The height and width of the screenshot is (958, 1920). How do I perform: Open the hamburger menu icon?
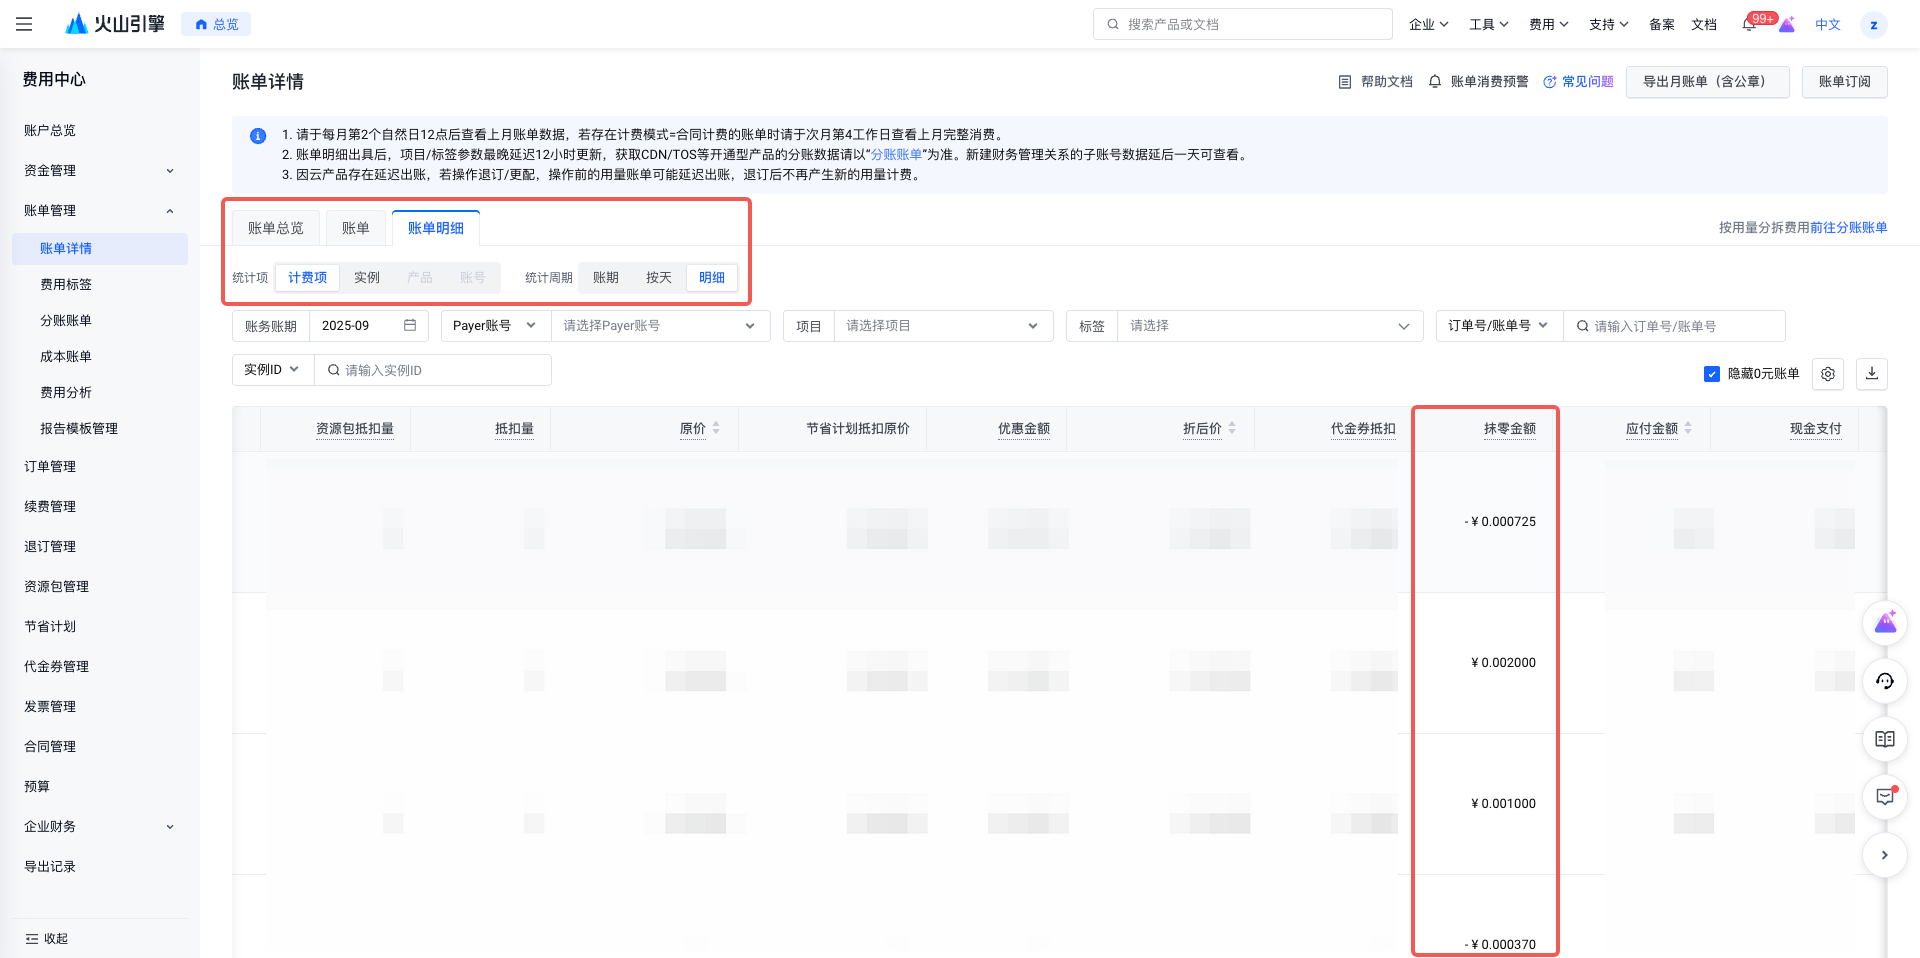[24, 24]
